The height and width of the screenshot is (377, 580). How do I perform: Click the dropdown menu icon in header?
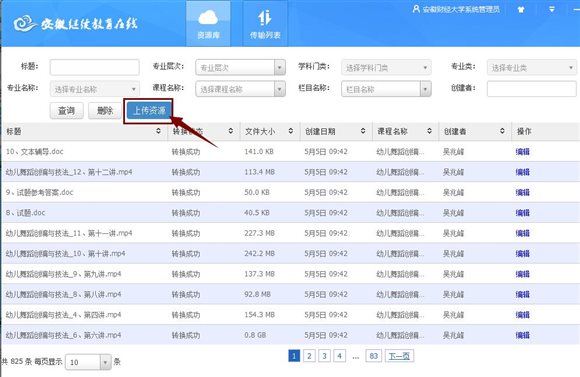552,9
